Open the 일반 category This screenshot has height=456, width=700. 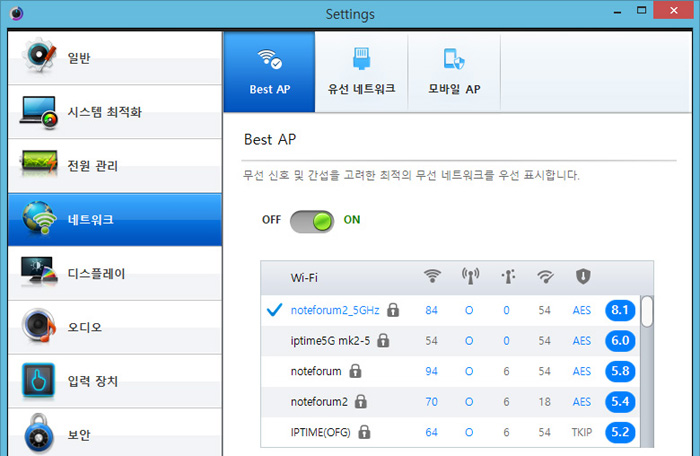click(x=115, y=58)
